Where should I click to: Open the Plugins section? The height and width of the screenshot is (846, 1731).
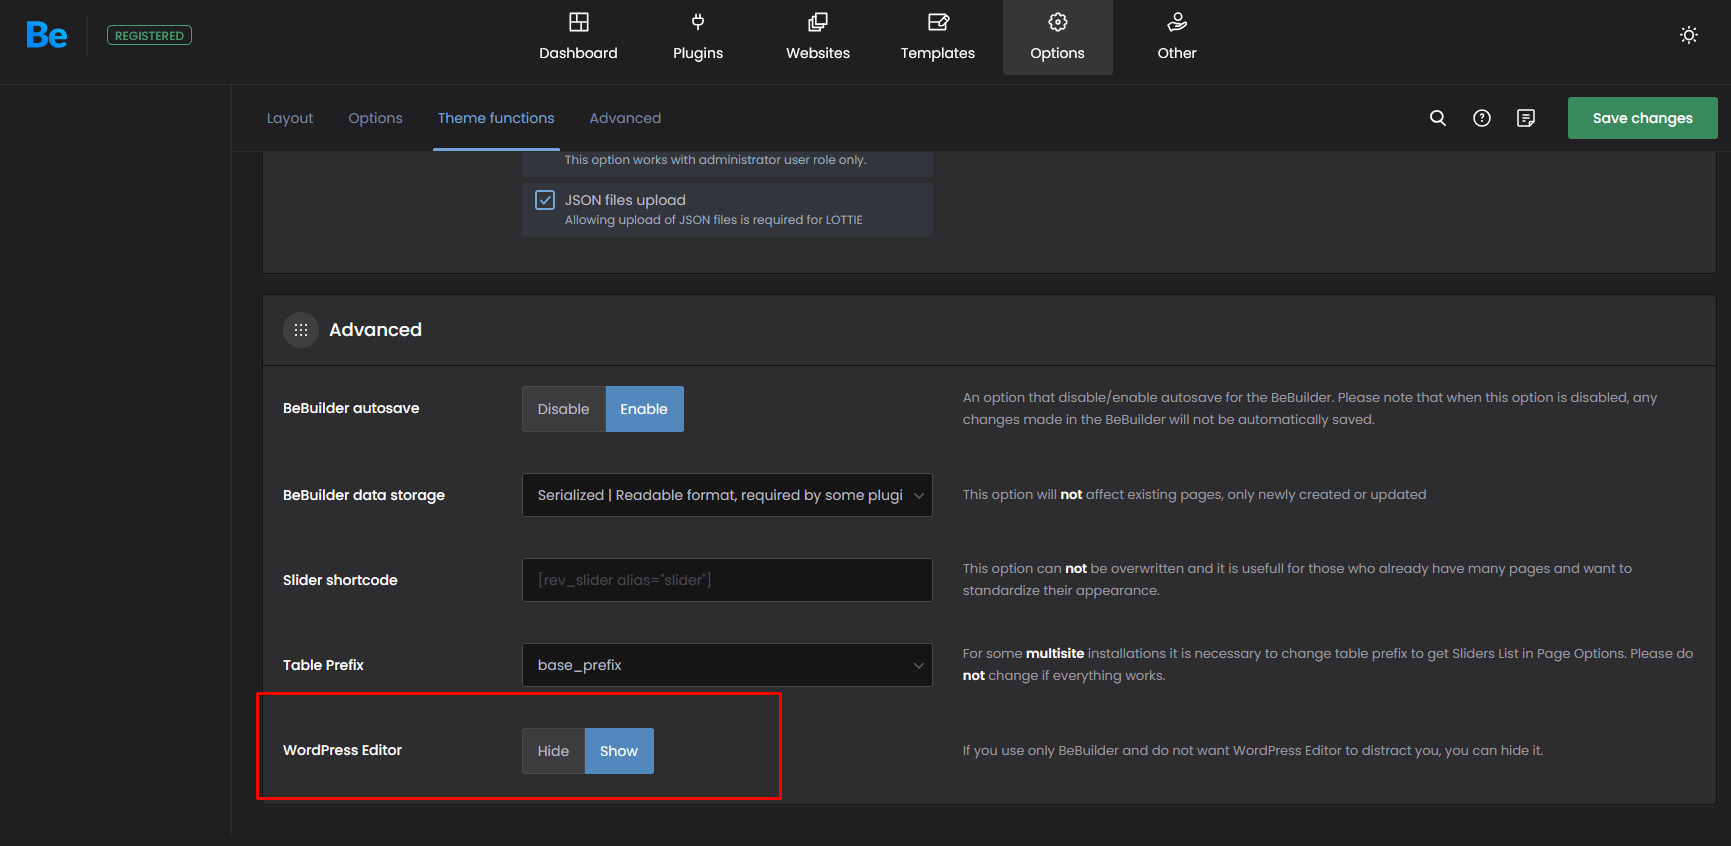tap(698, 37)
